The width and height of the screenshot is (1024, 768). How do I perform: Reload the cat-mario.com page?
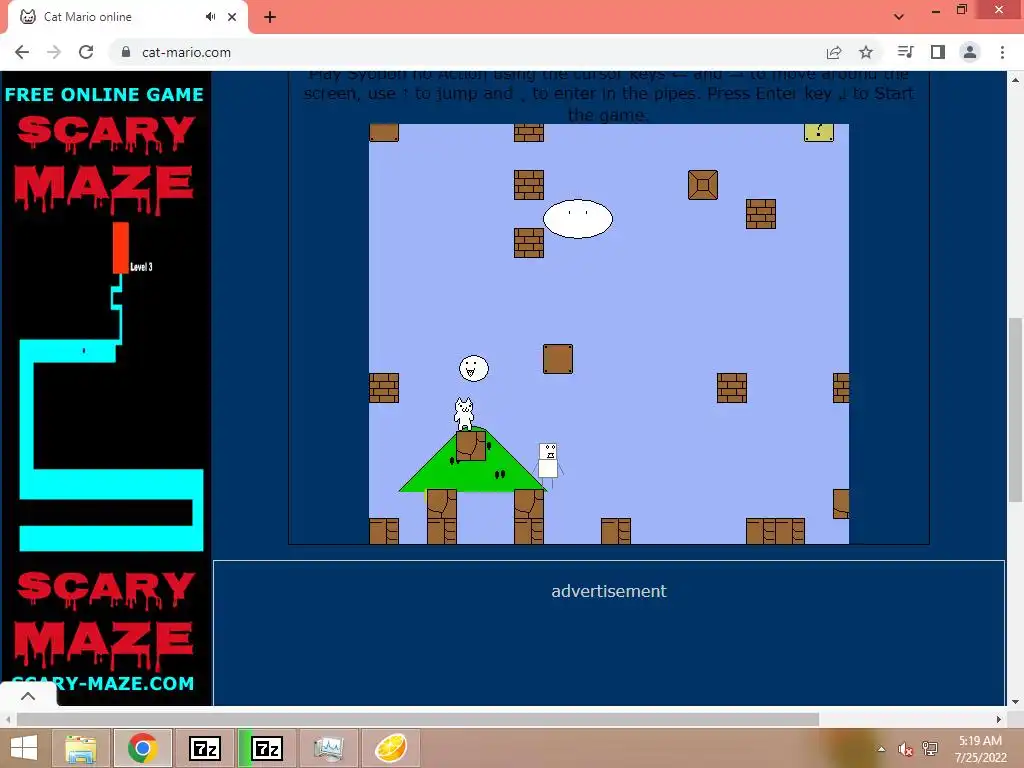[x=86, y=52]
